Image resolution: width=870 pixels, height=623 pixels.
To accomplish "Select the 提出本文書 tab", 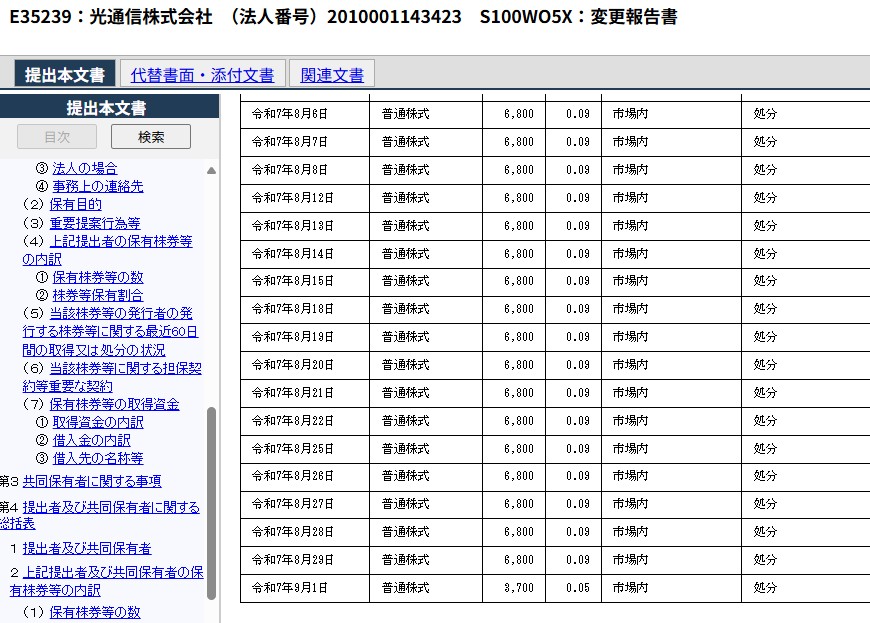I will 65,75.
